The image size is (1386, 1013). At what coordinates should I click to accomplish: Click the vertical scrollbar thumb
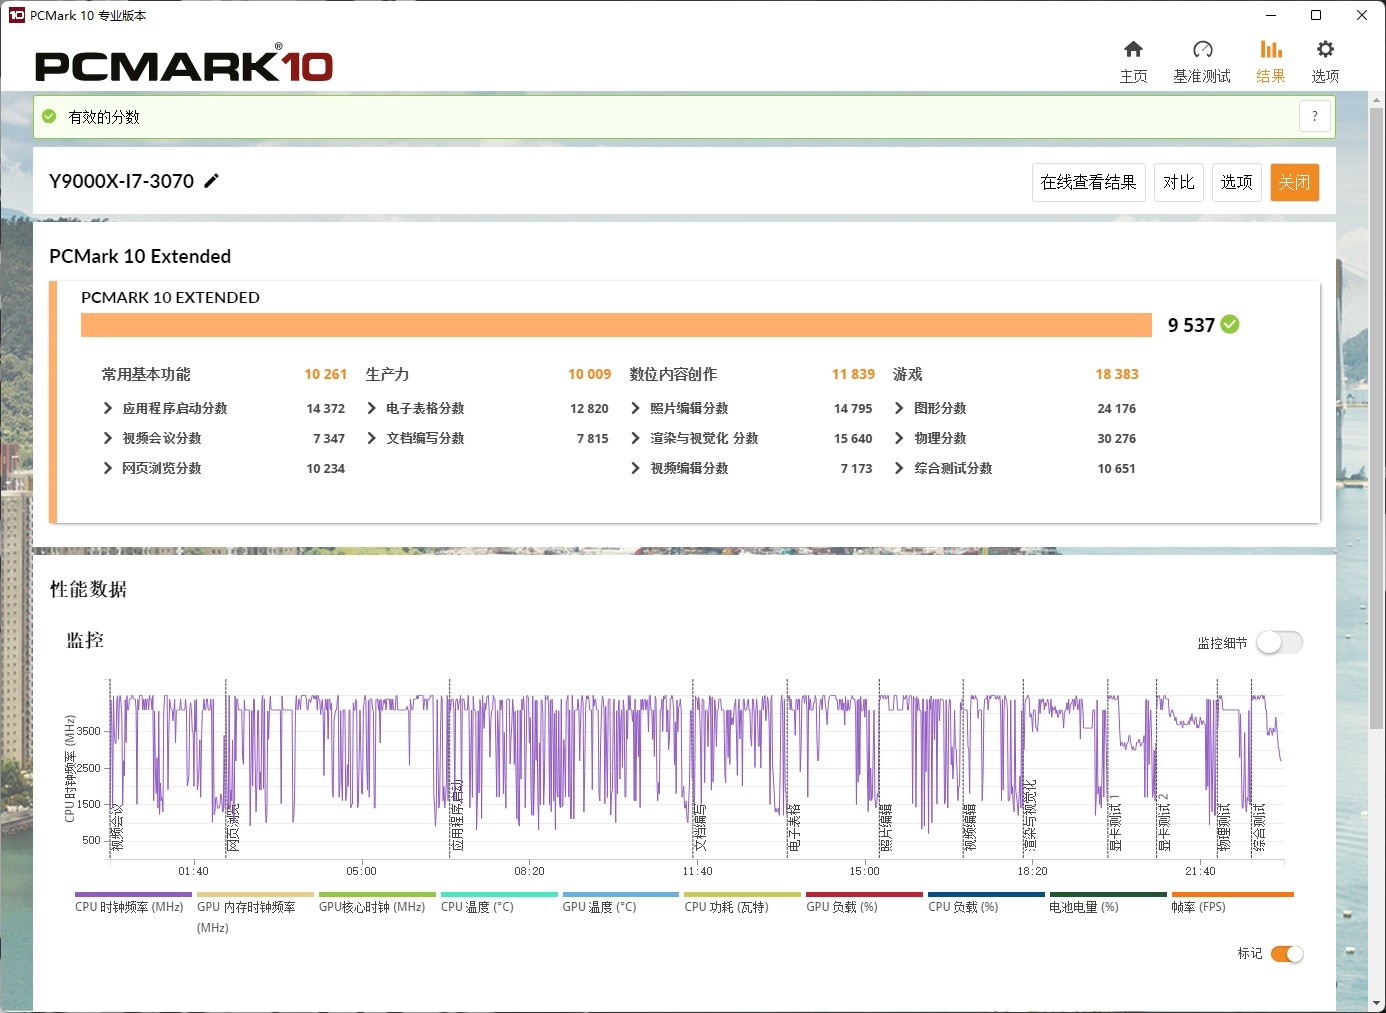pyautogui.click(x=1377, y=417)
